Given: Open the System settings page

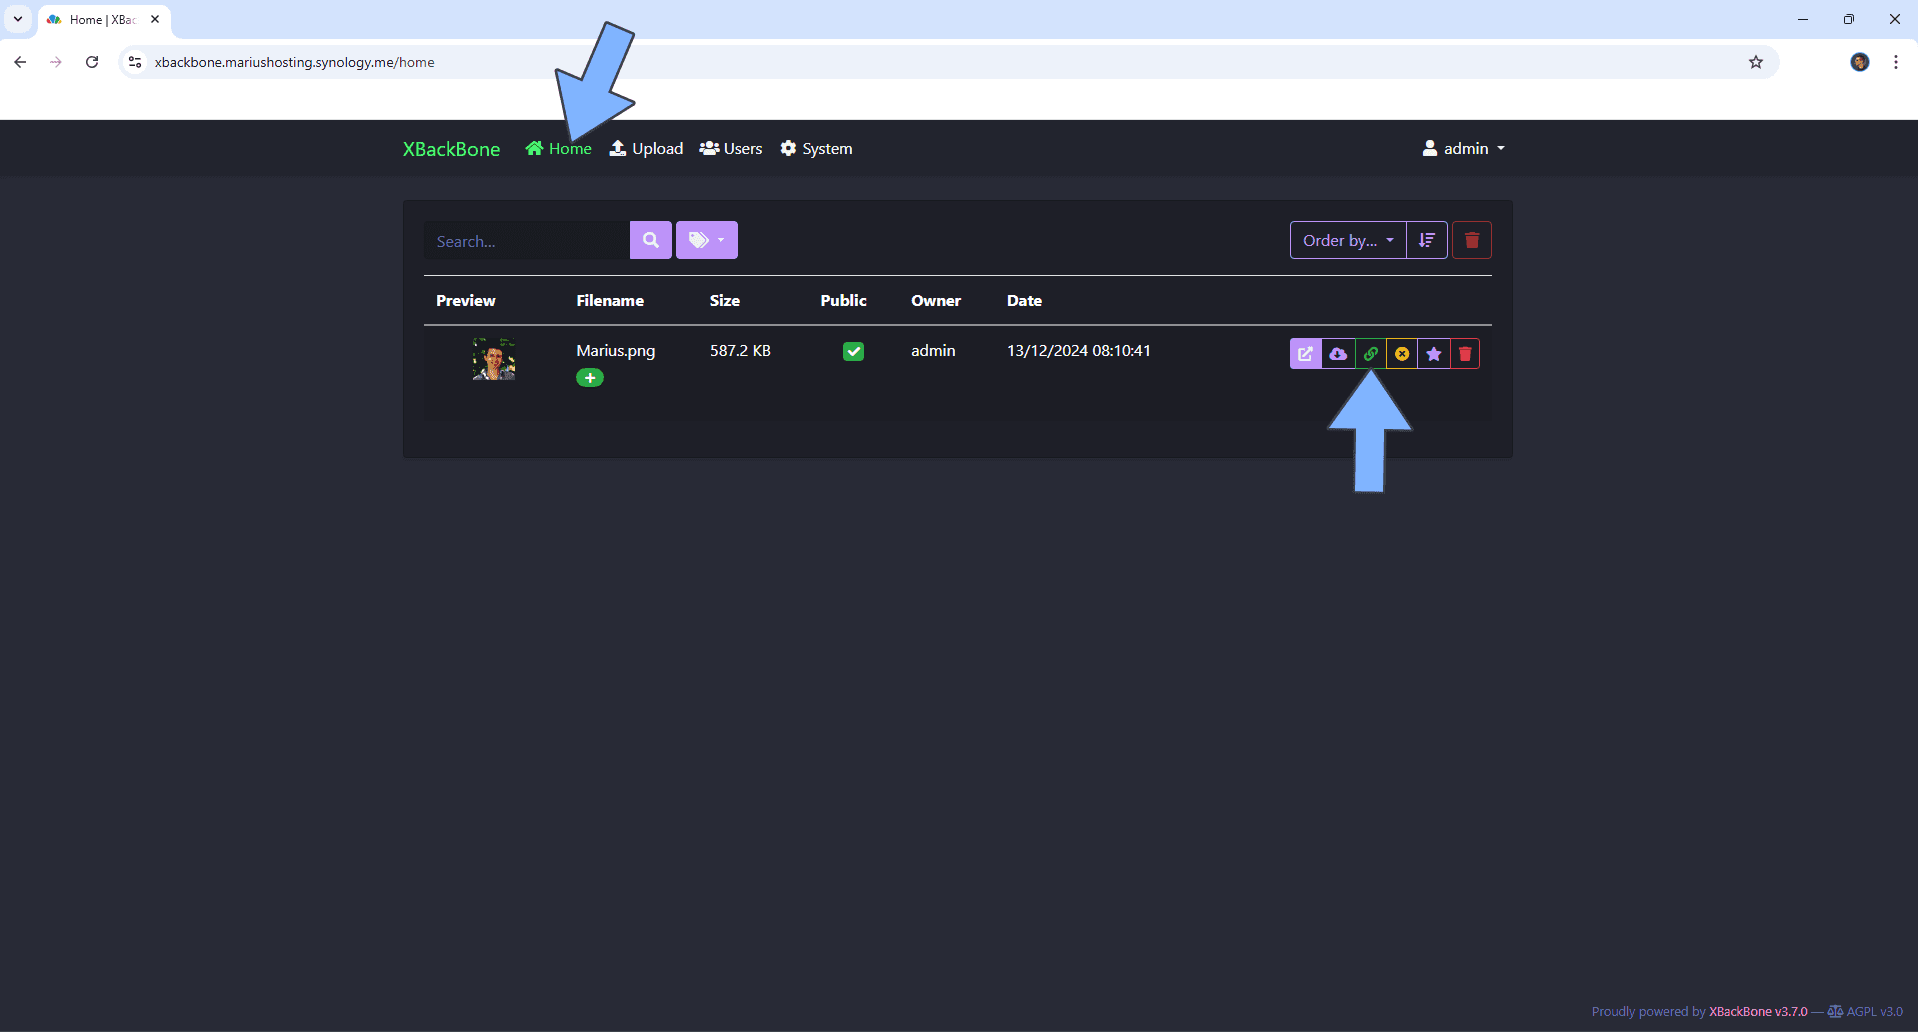Looking at the screenshot, I should tap(816, 149).
